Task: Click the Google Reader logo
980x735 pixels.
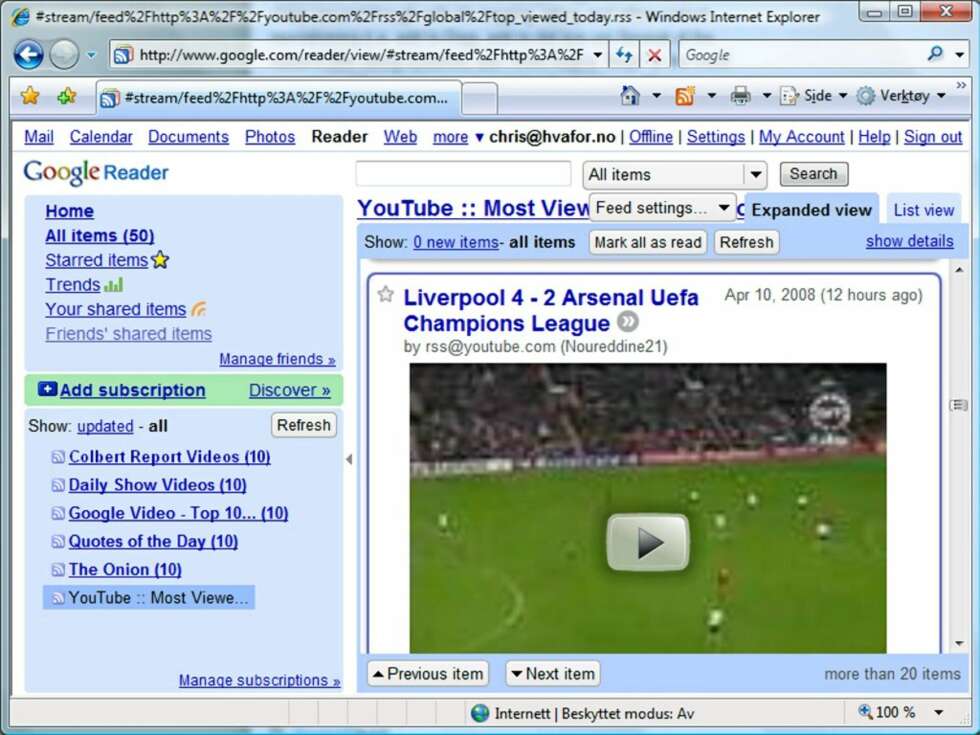Action: [96, 172]
